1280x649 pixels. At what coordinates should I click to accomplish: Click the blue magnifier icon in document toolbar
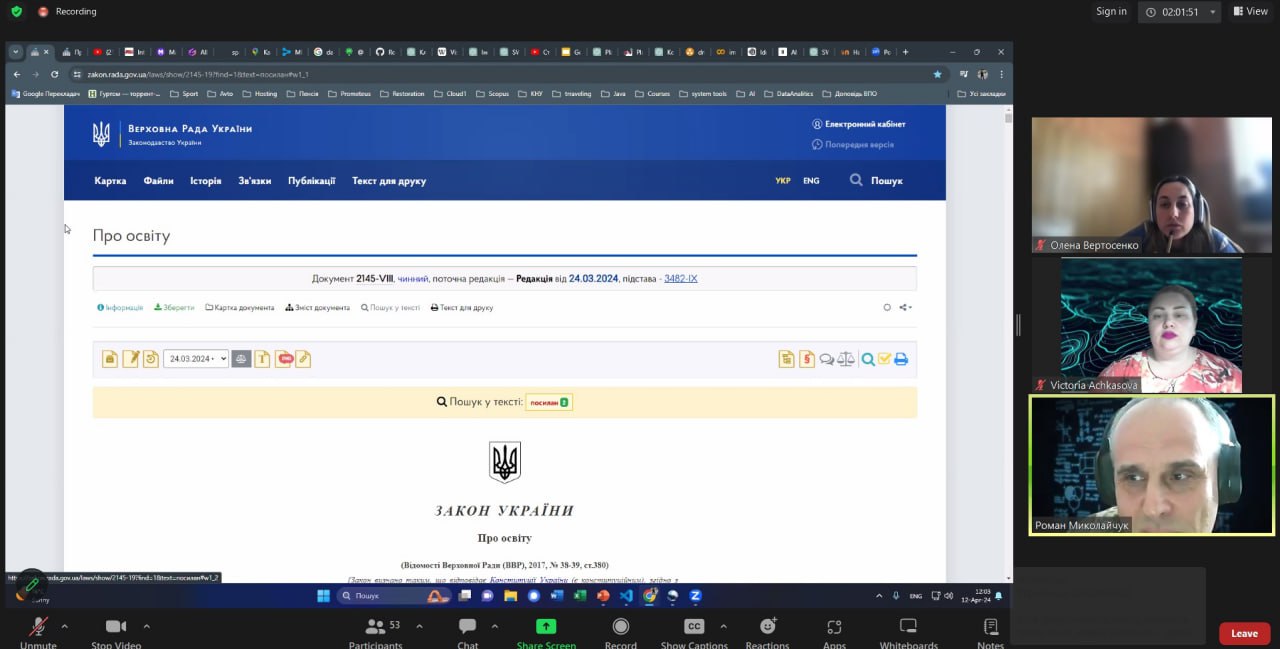[x=868, y=359]
